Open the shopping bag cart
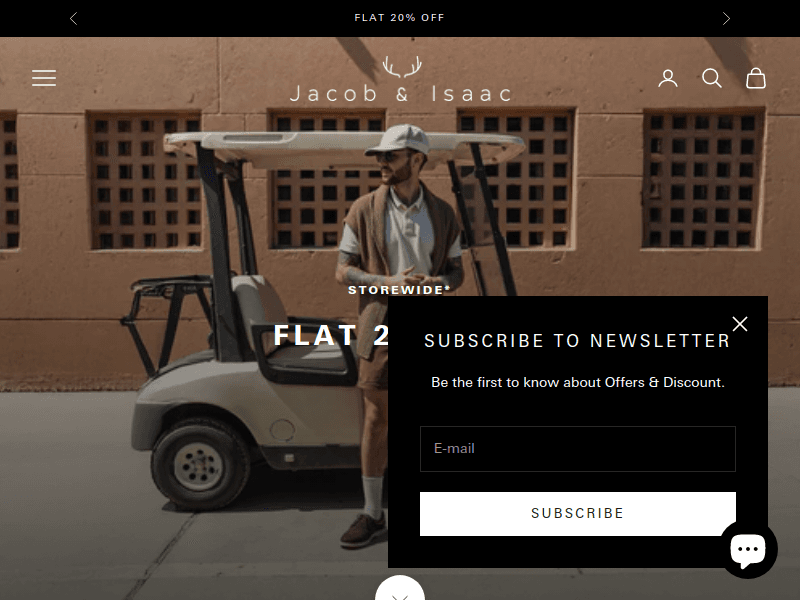Image resolution: width=800 pixels, height=600 pixels. coord(756,78)
